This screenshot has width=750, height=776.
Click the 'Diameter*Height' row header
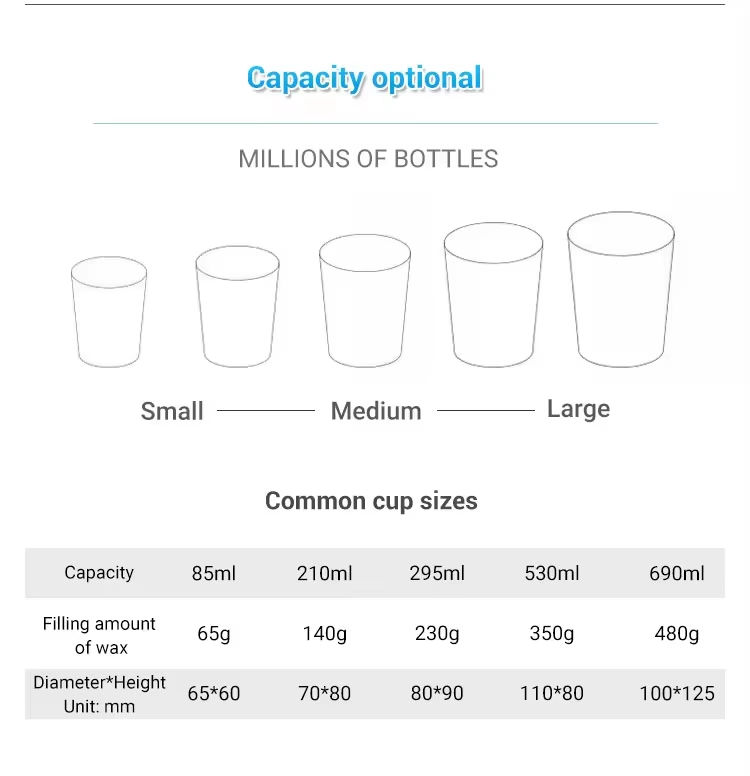99,694
